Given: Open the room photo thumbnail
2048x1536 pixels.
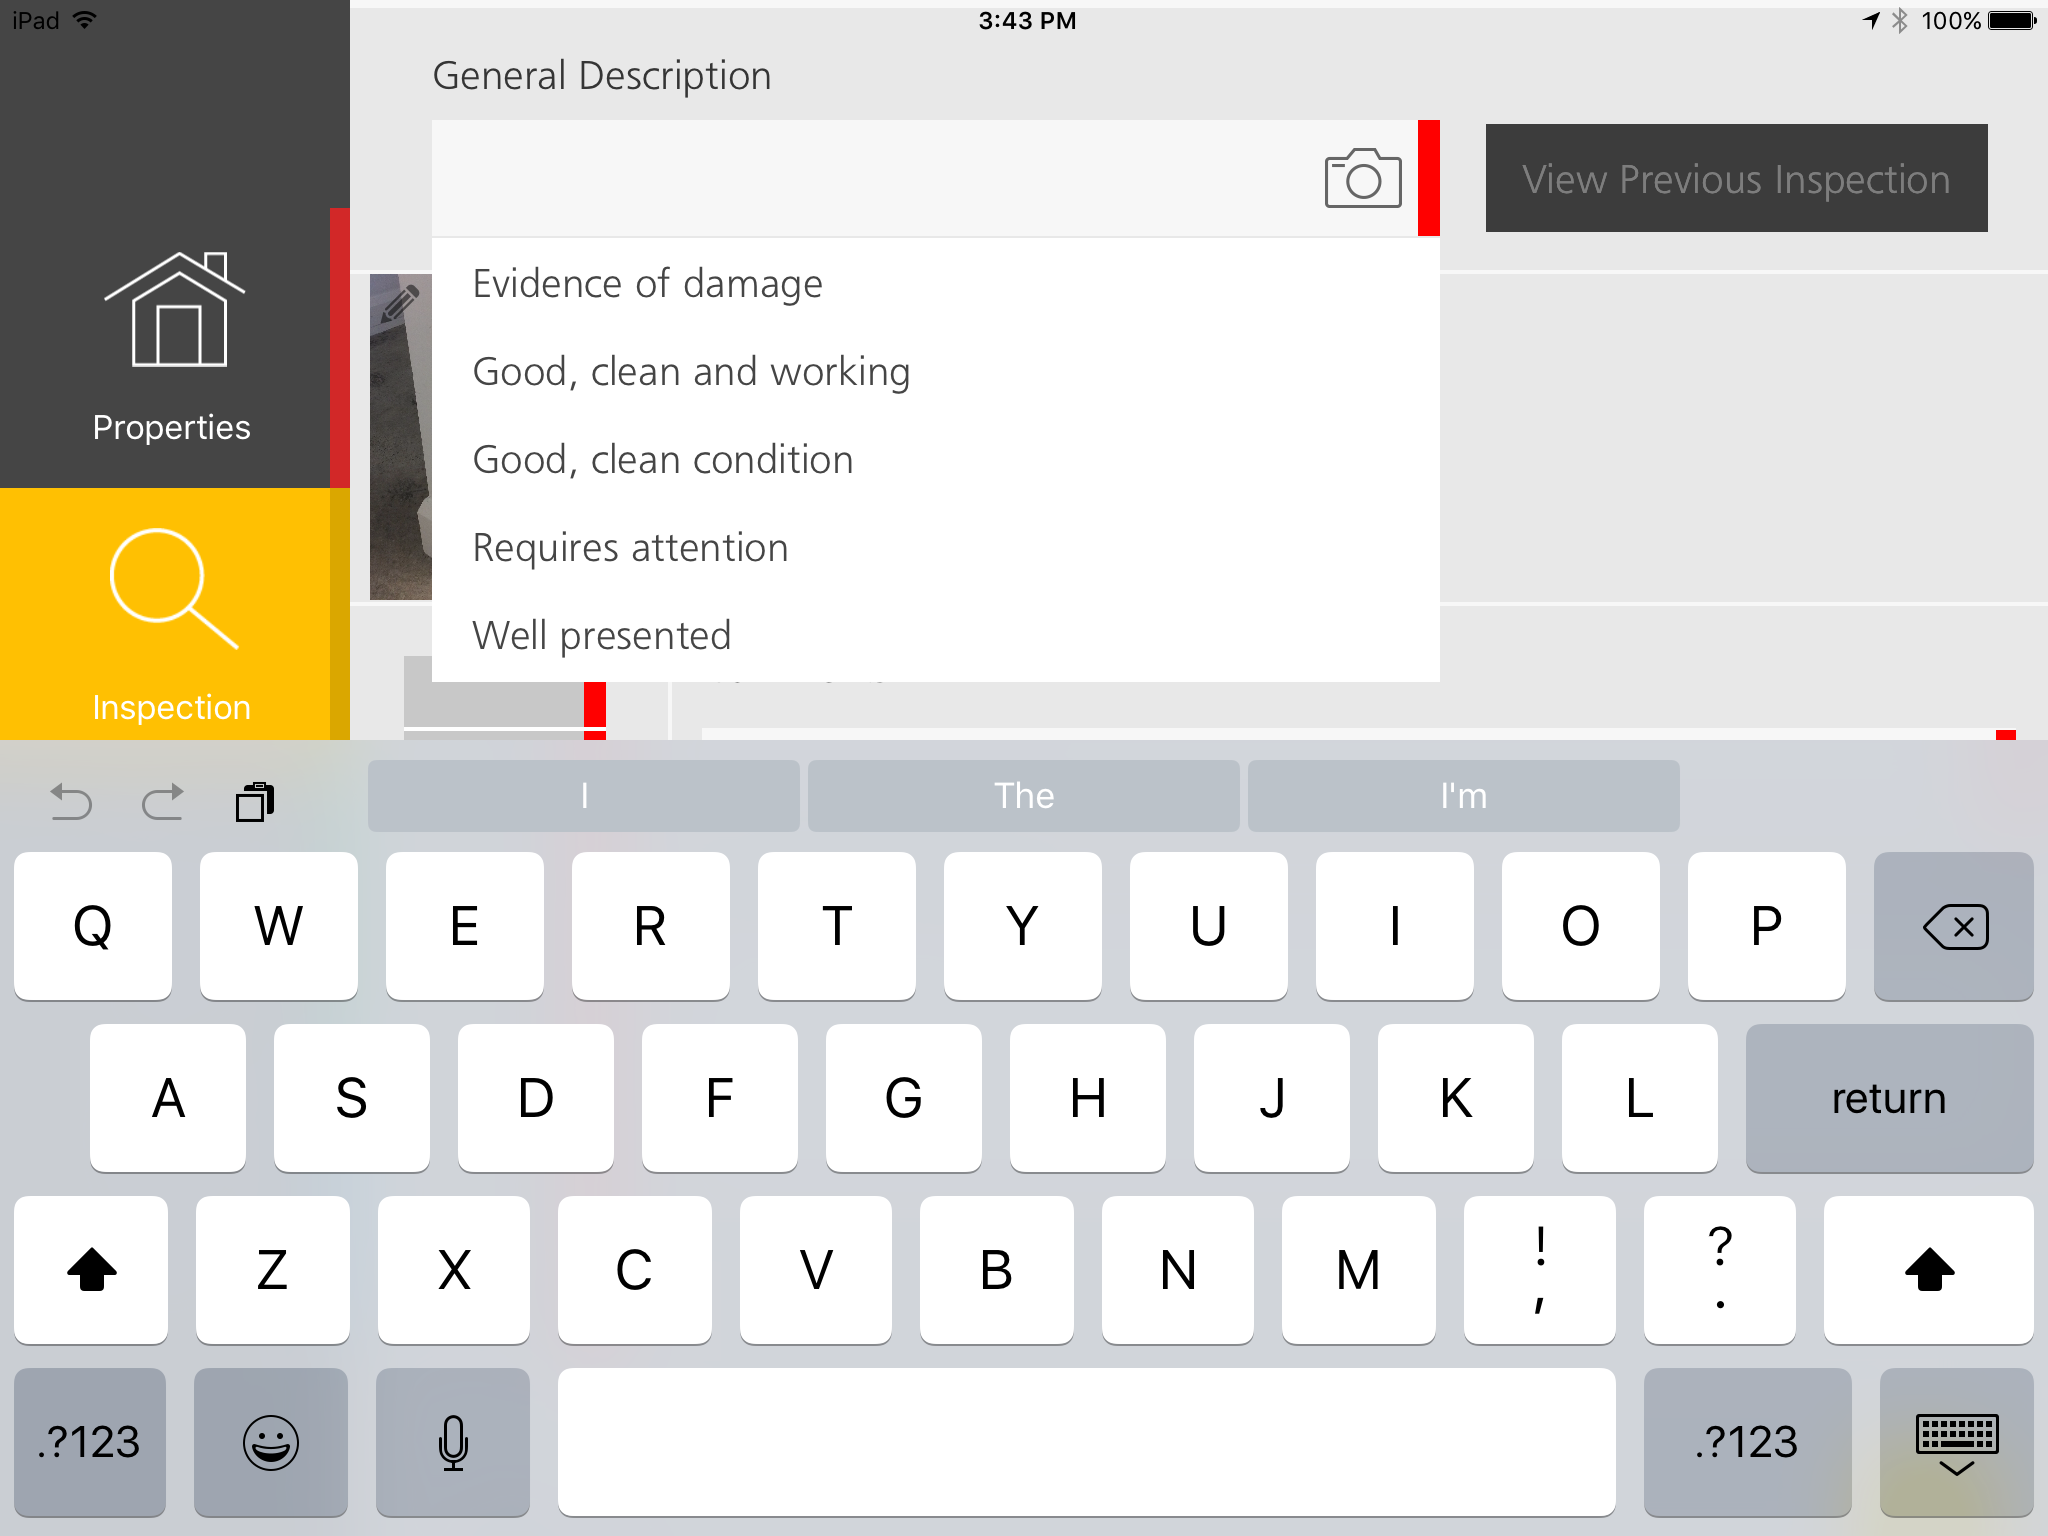Looking at the screenshot, I should (x=401, y=437).
